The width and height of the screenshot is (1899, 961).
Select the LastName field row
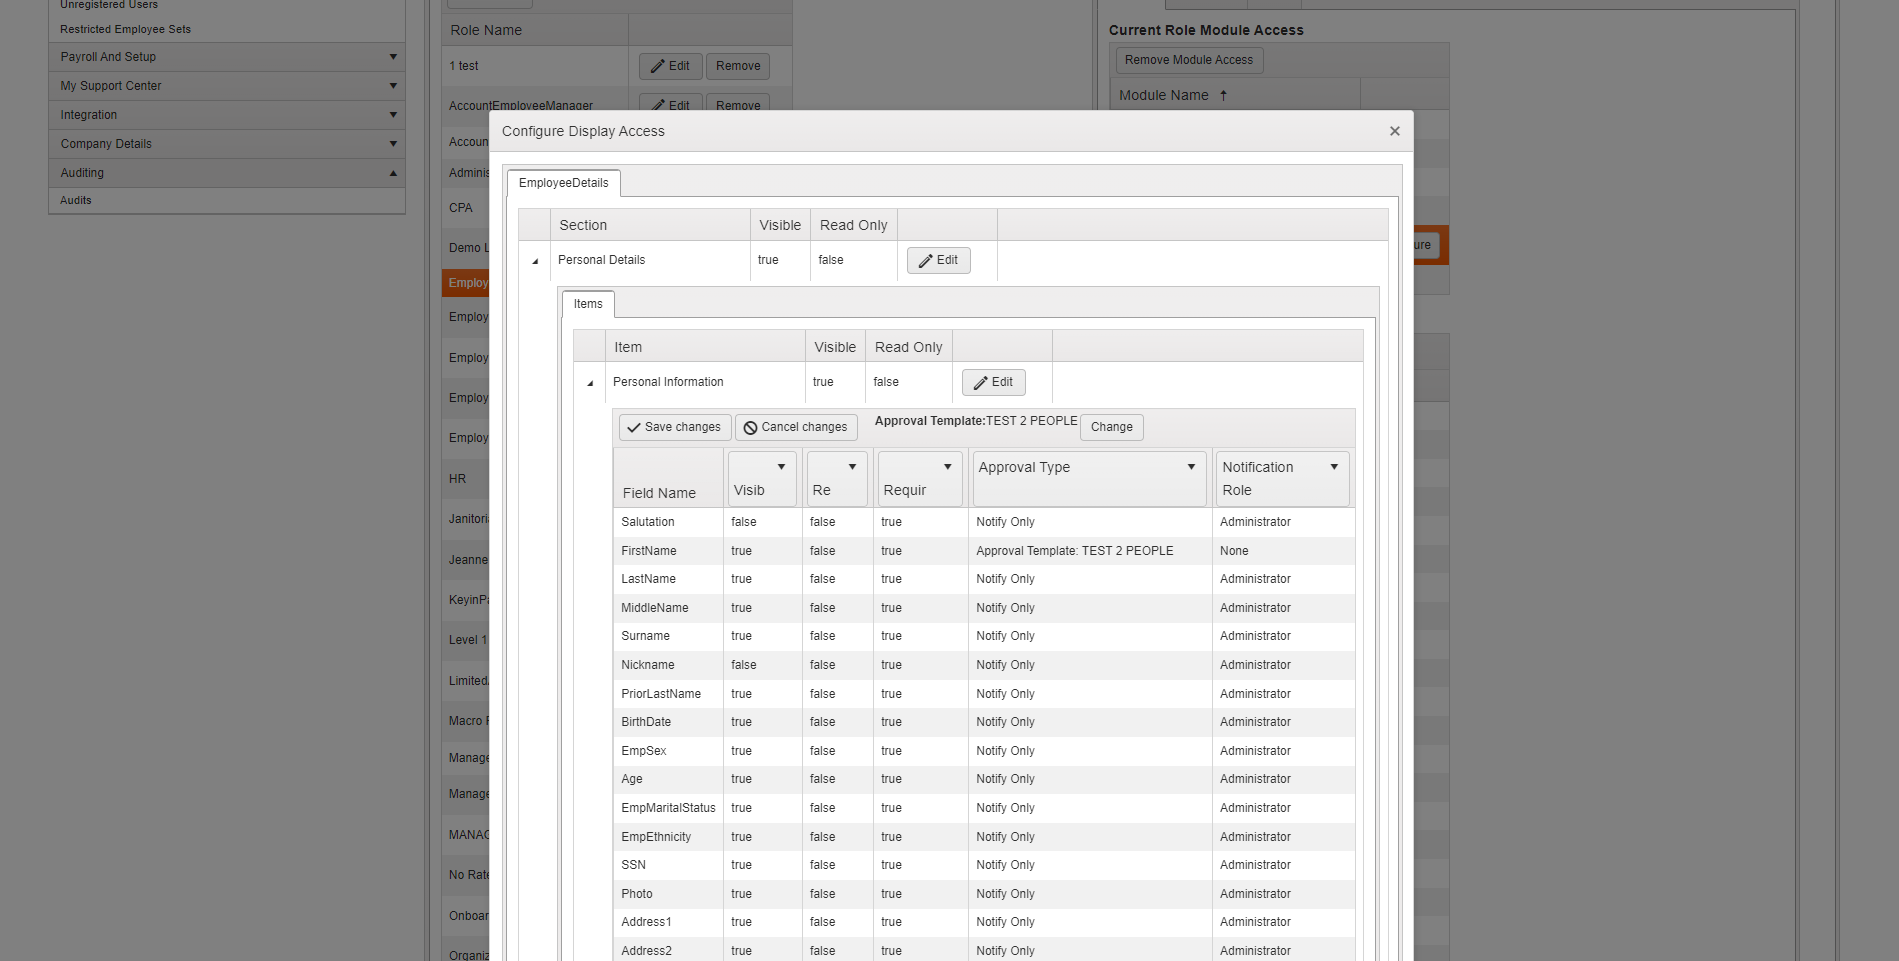click(984, 579)
